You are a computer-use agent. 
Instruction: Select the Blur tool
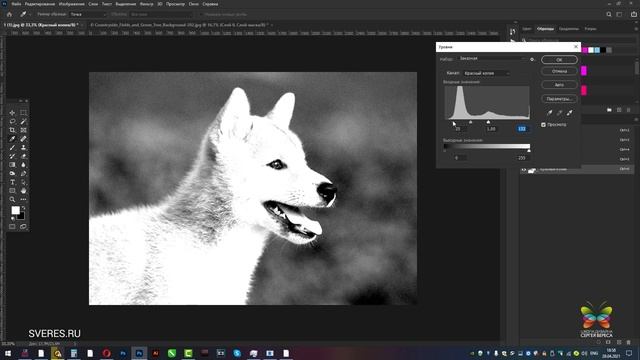point(23,165)
